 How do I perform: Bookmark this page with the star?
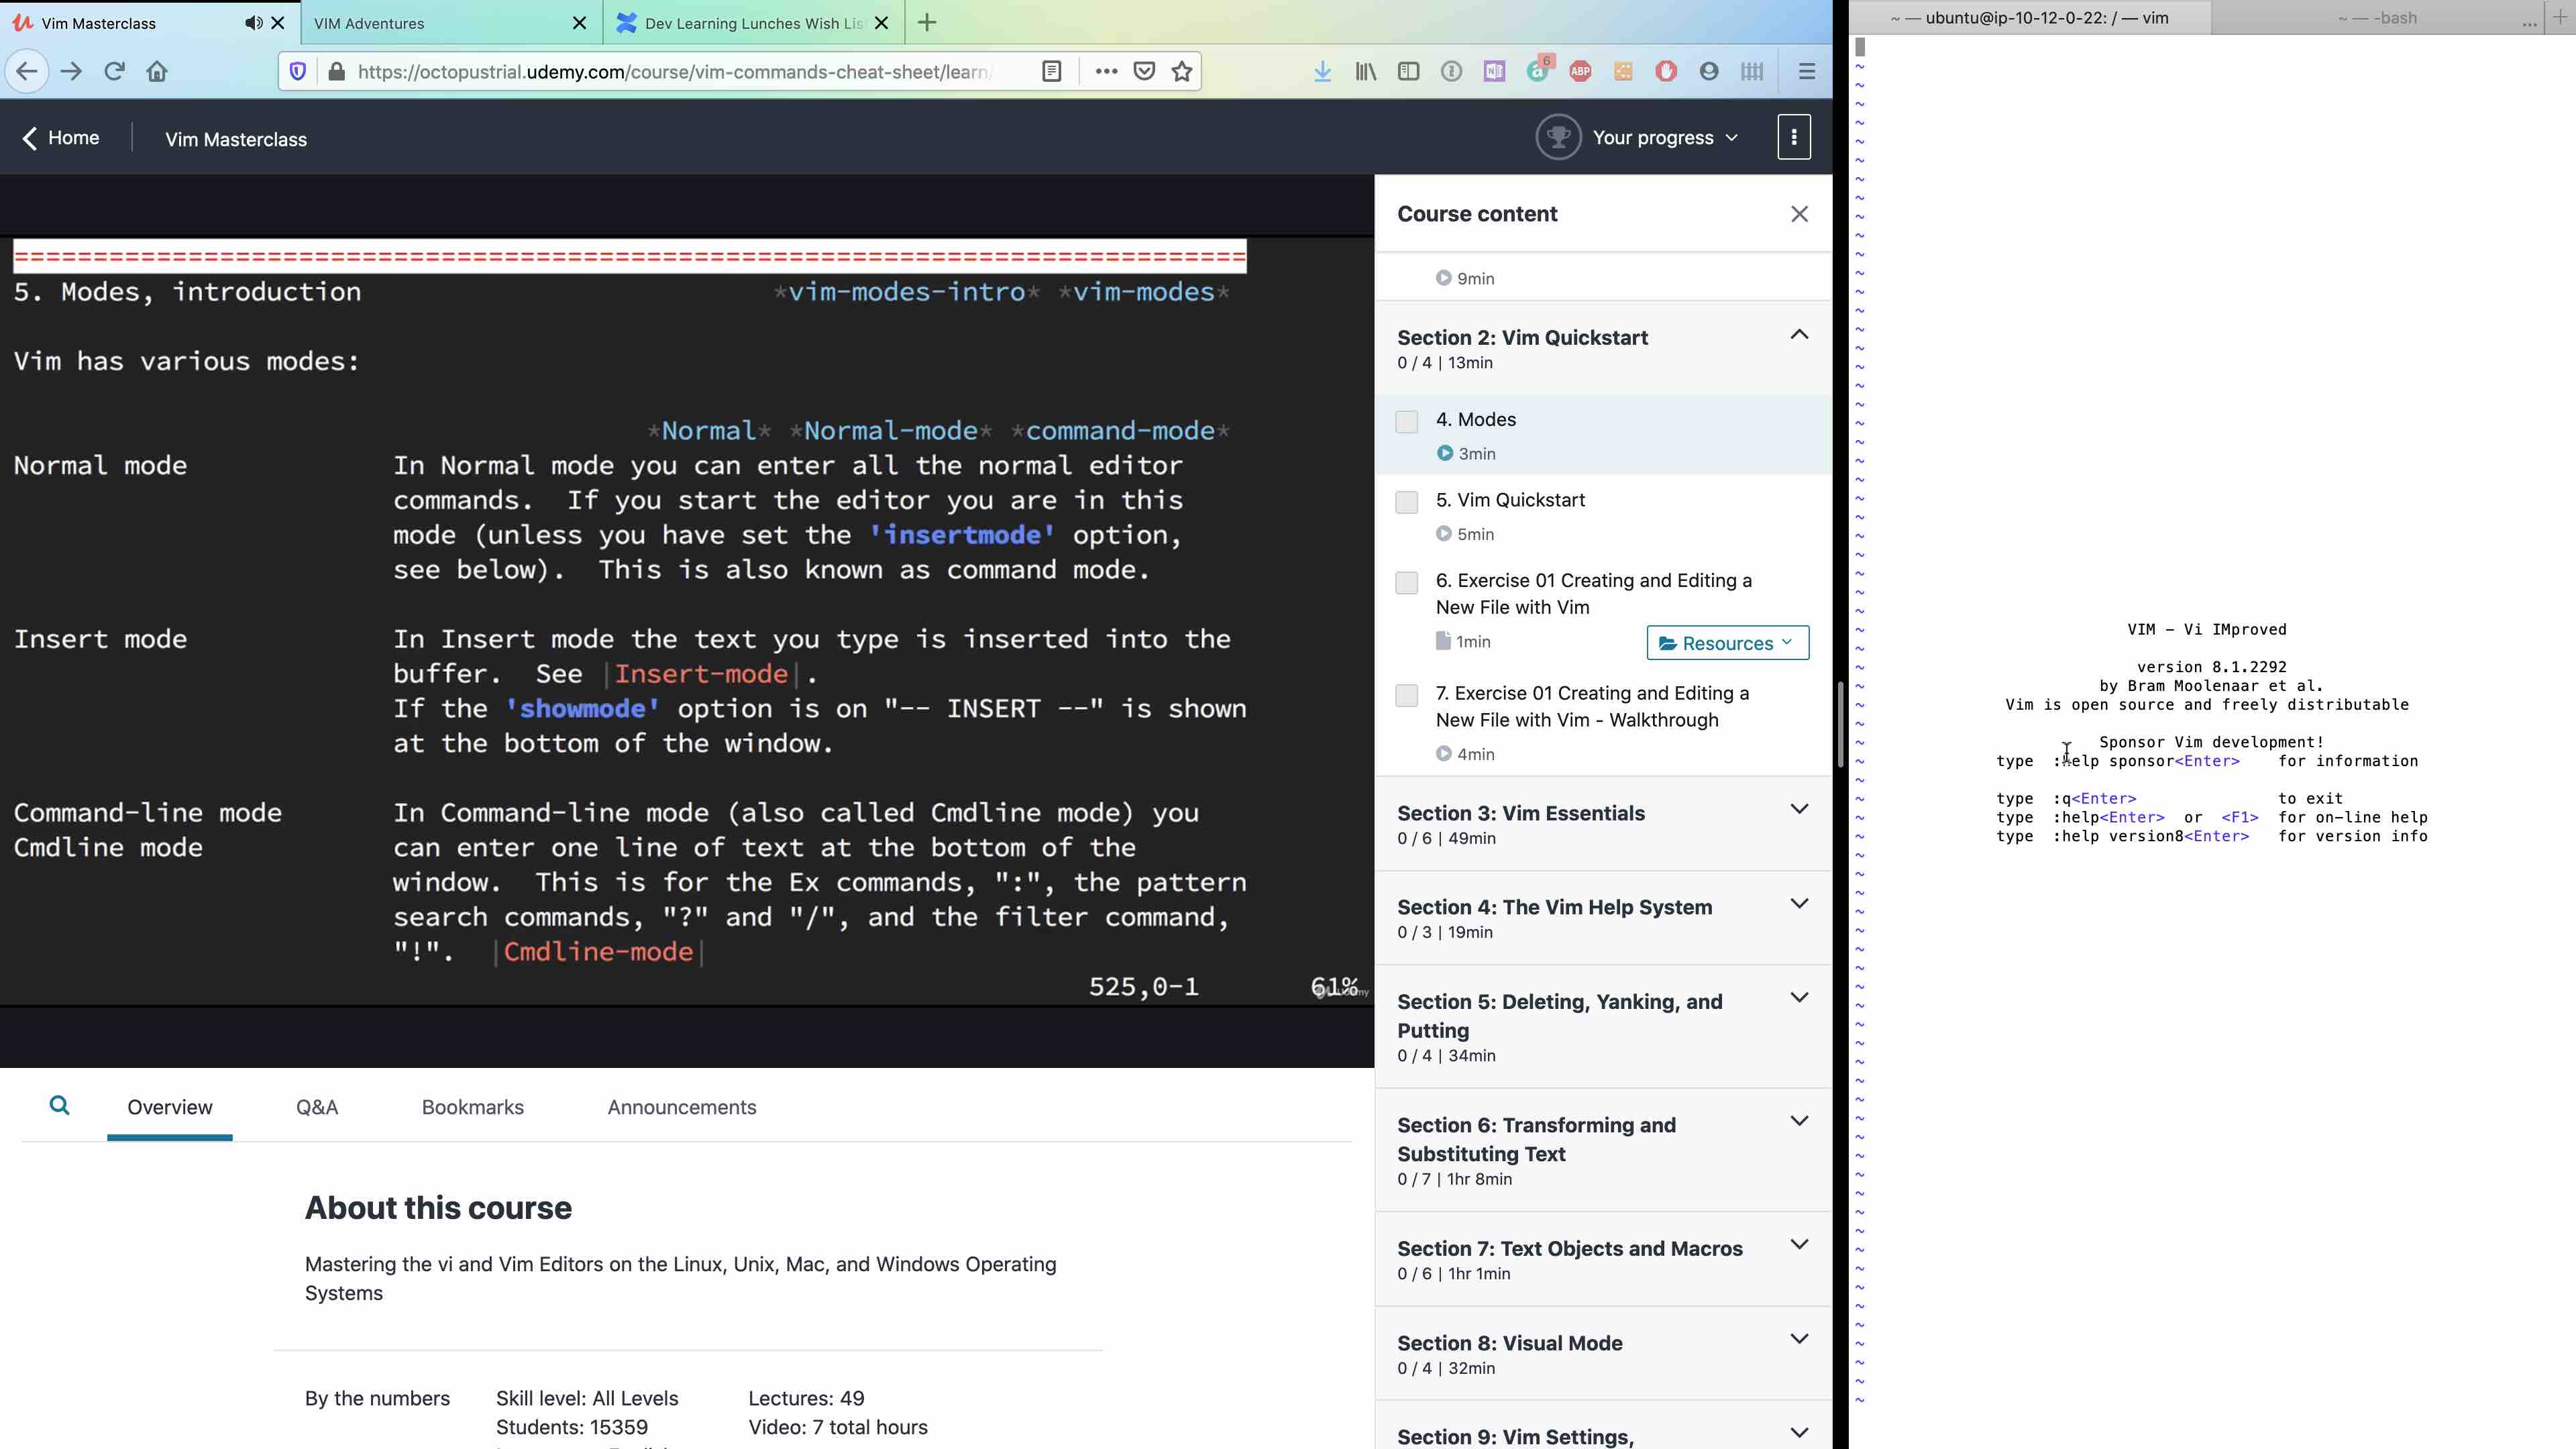point(1182,71)
